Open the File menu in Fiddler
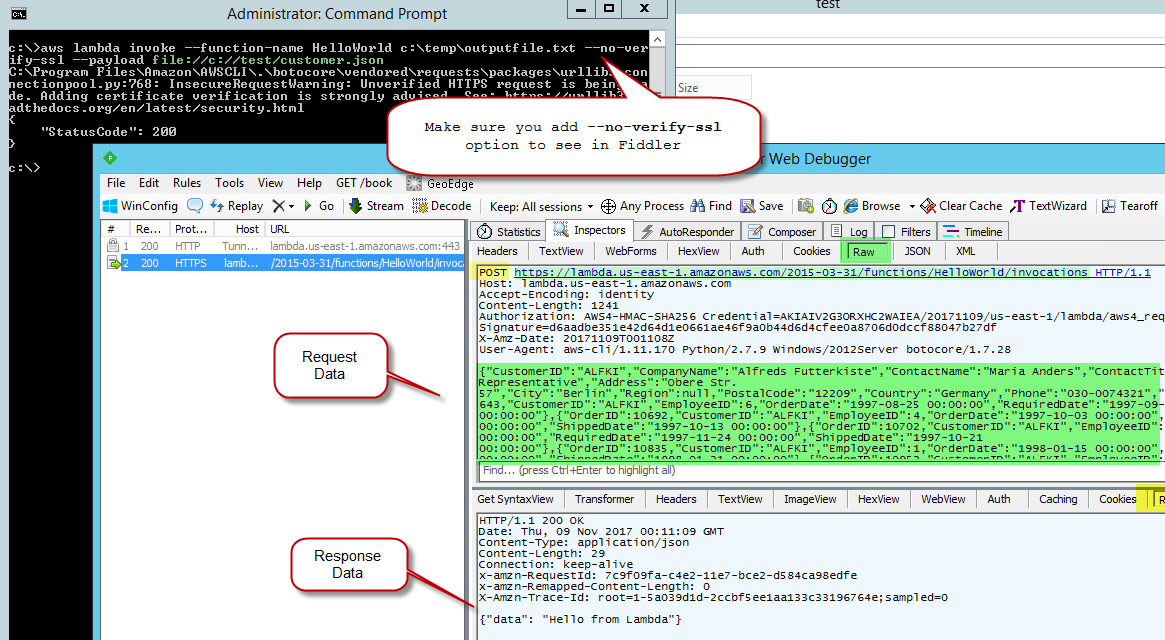The height and width of the screenshot is (640, 1165). (116, 183)
